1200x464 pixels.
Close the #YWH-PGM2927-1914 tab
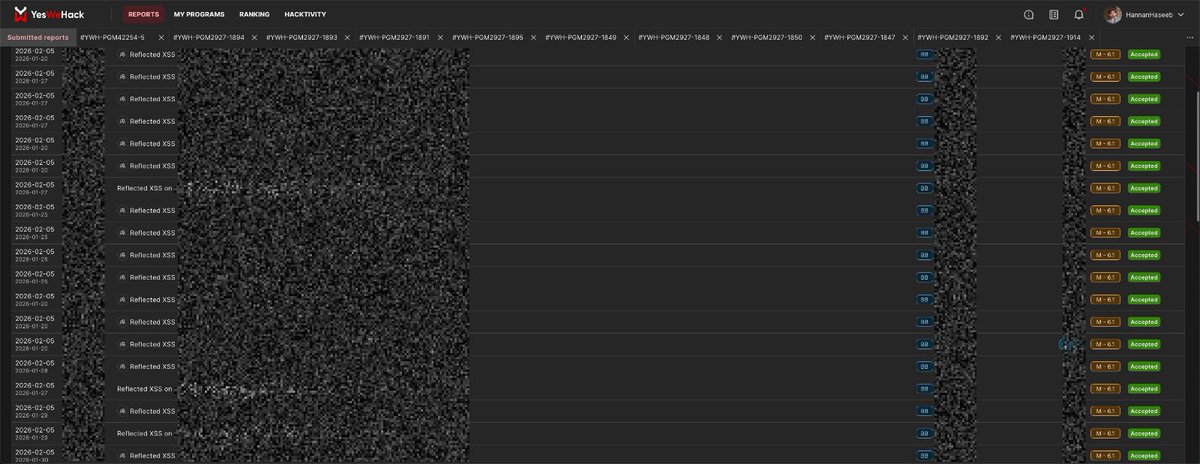pos(1093,37)
